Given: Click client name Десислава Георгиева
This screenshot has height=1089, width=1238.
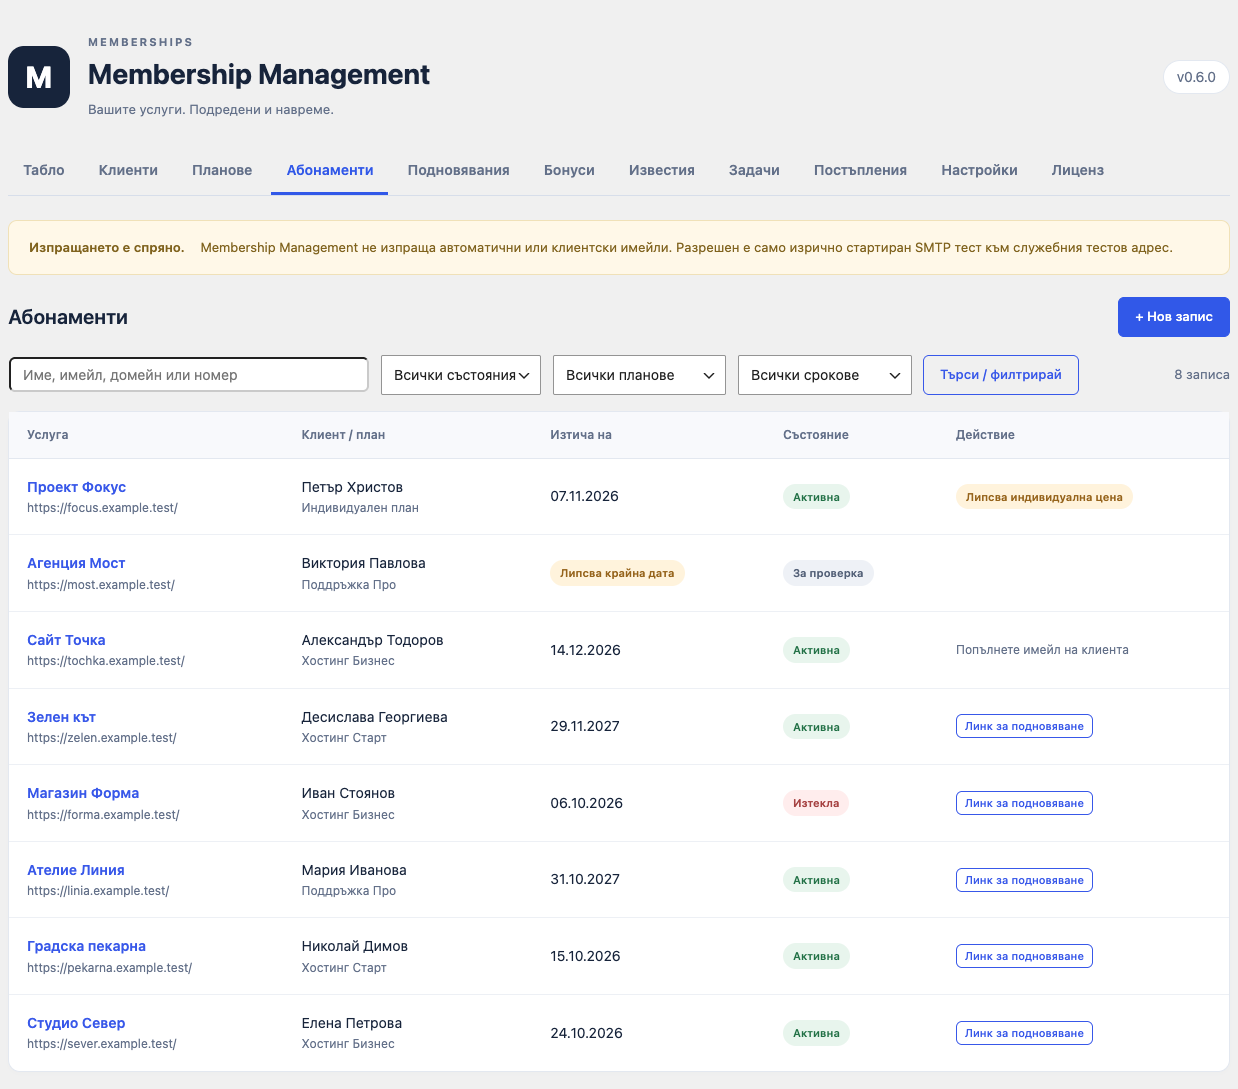Looking at the screenshot, I should [x=374, y=717].
